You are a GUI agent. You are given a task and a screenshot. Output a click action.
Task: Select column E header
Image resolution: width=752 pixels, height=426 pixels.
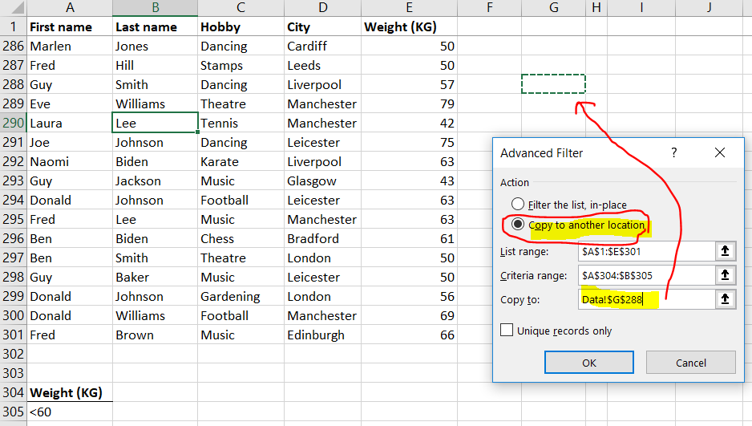click(x=409, y=8)
